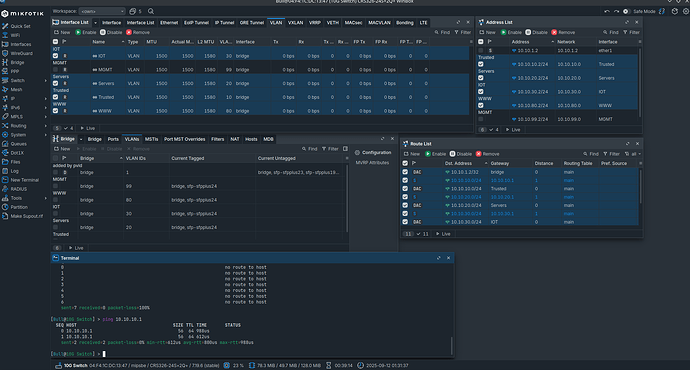This screenshot has height=370, width=690.
Task: Switch to the Ethernet tab
Action: click(x=169, y=22)
